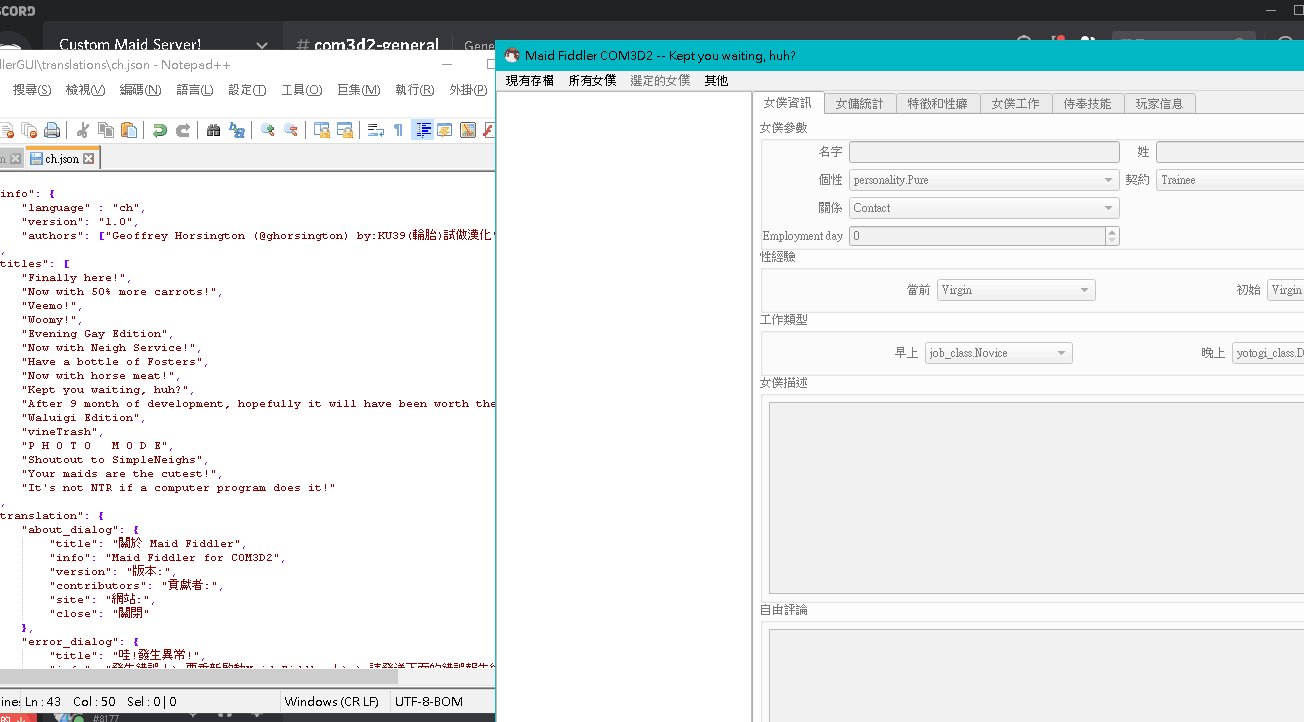Switch to the 特徵和性癖 tab

[x=937, y=103]
